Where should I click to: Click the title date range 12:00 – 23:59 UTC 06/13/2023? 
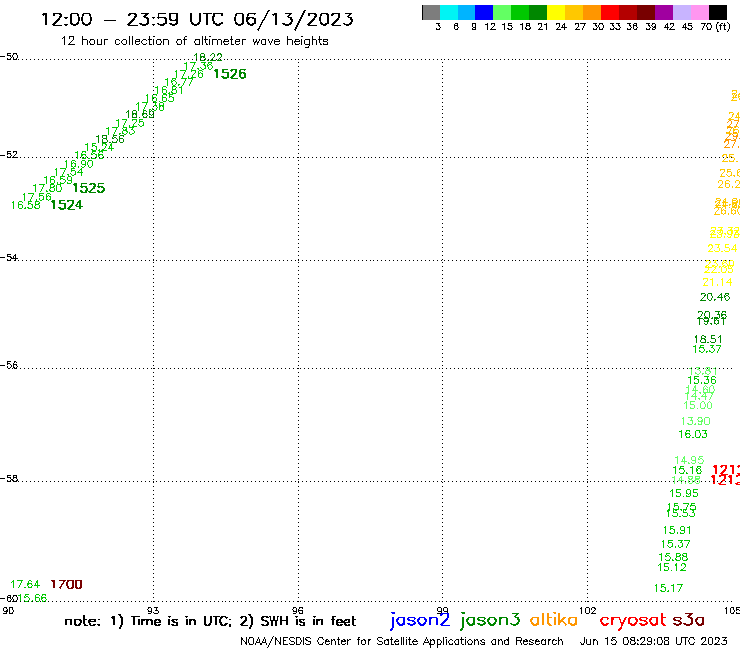pos(197,19)
